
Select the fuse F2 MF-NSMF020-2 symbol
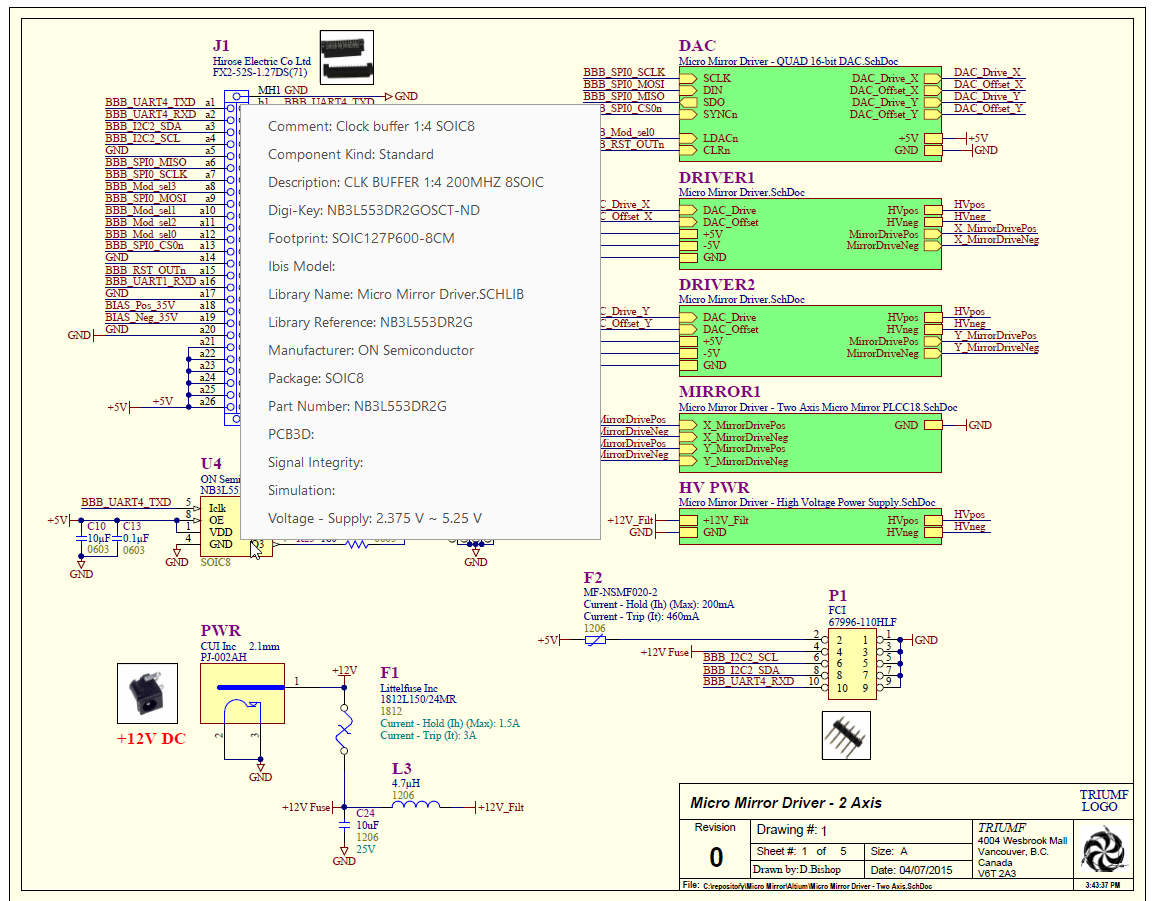(x=597, y=638)
